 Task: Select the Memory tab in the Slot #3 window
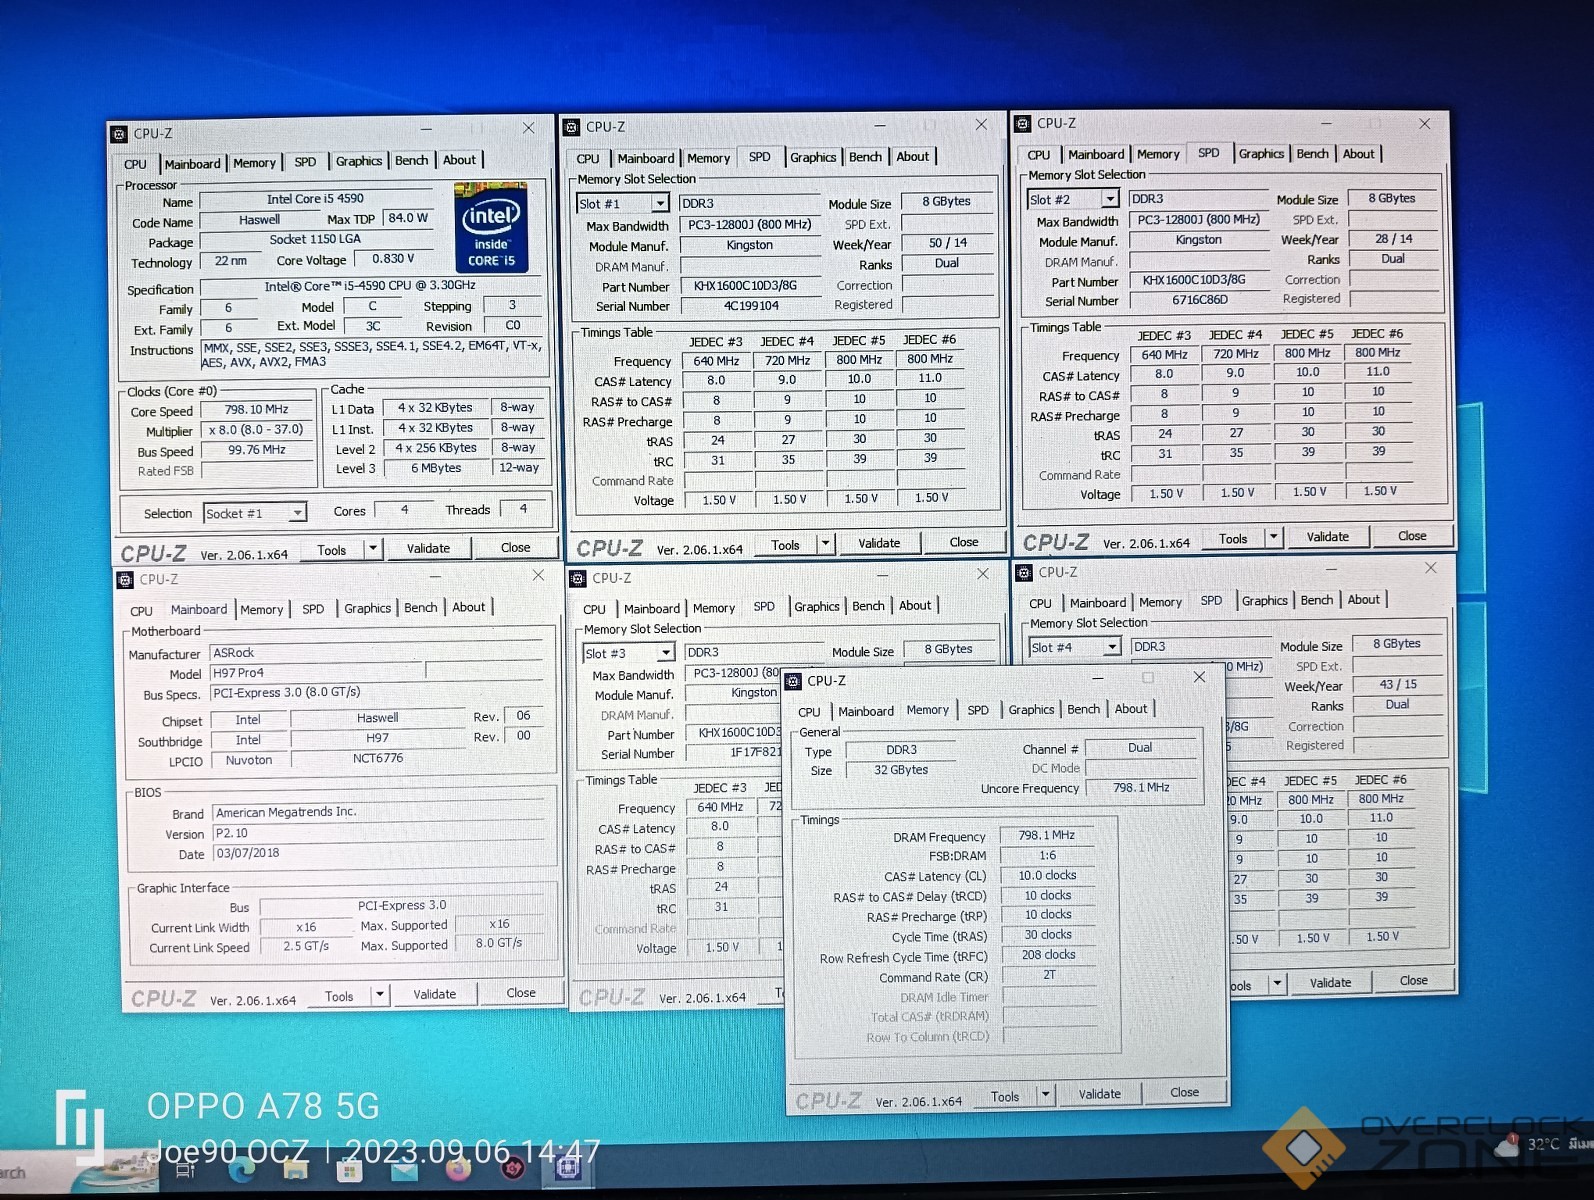pos(714,608)
